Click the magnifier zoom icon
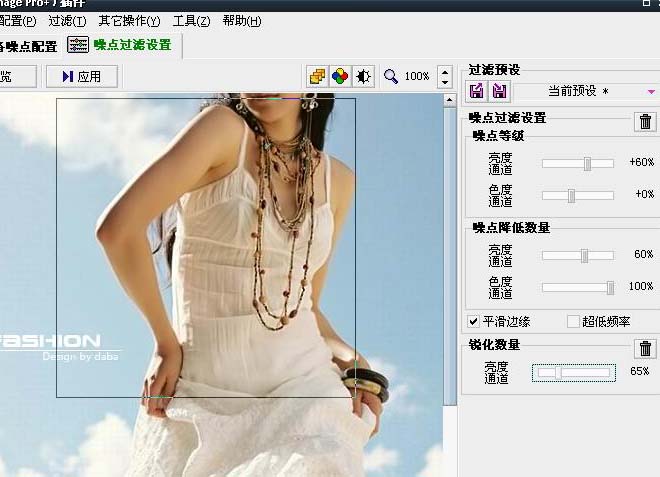Viewport: 660px width, 477px height. [391, 77]
